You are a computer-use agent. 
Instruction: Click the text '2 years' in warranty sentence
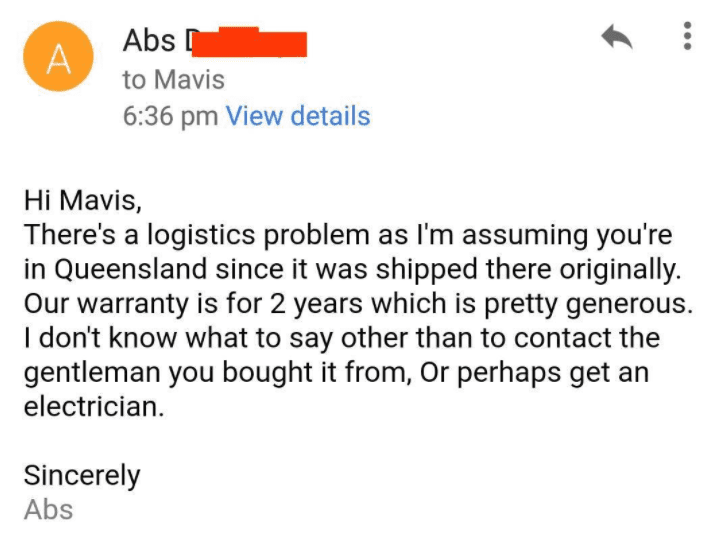click(317, 304)
